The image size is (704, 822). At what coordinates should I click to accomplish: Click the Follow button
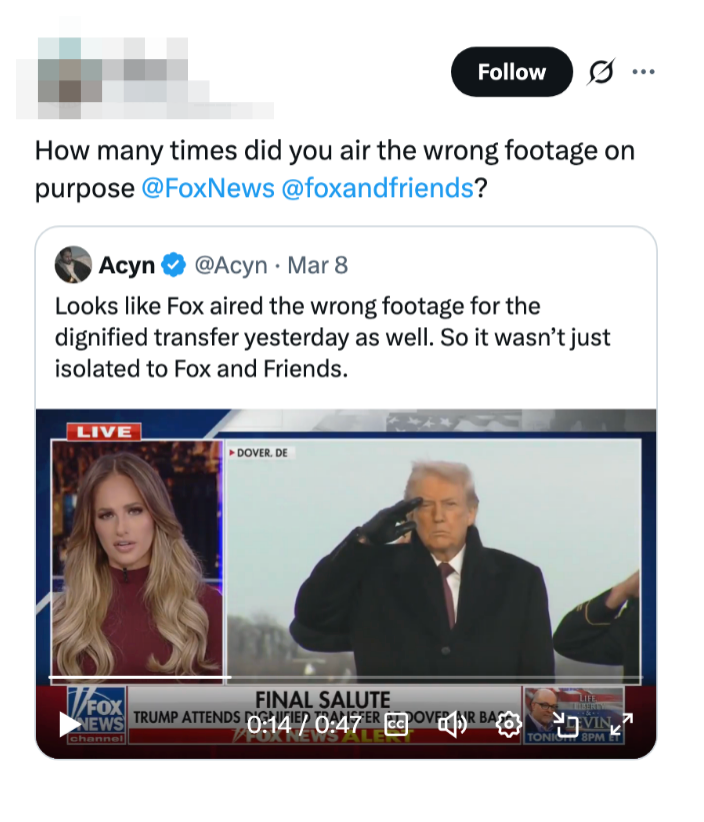pyautogui.click(x=511, y=72)
